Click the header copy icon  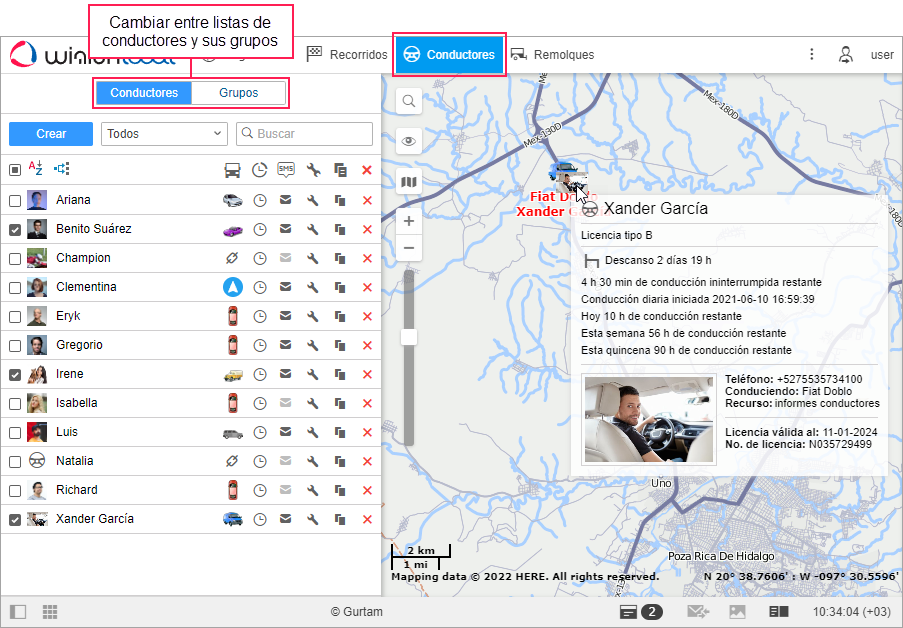[x=340, y=170]
